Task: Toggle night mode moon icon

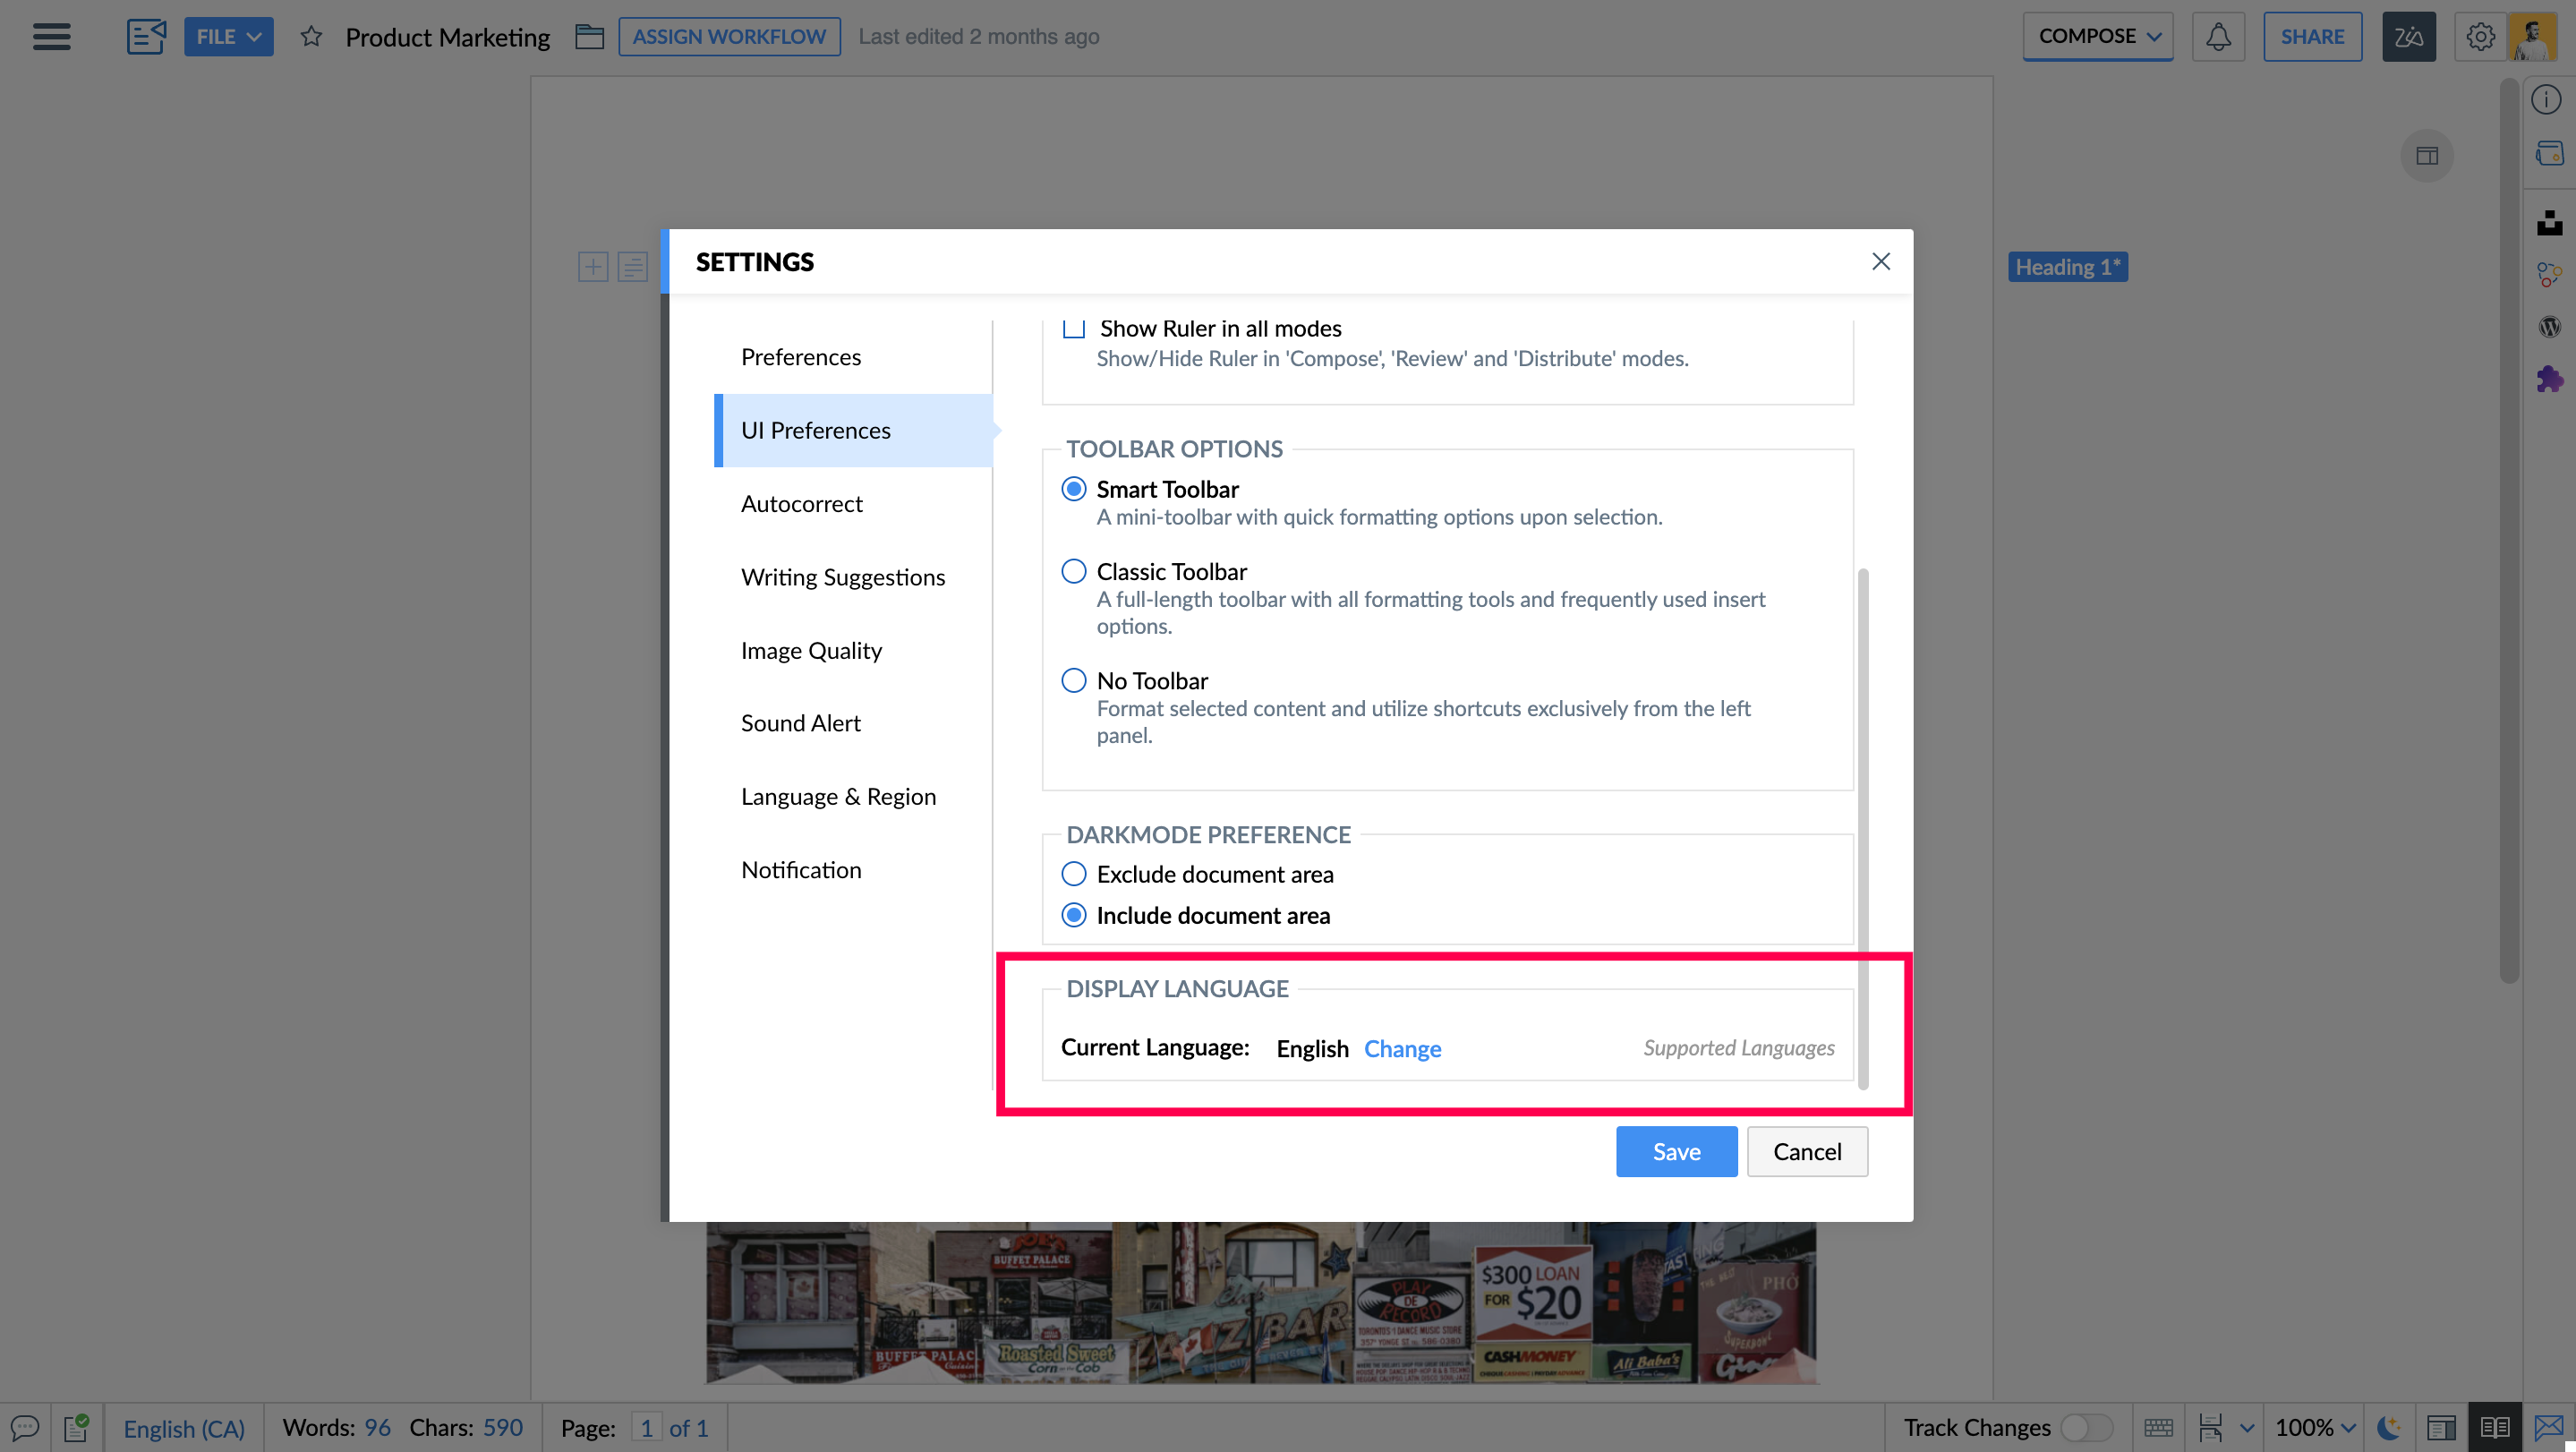Action: [x=2390, y=1427]
